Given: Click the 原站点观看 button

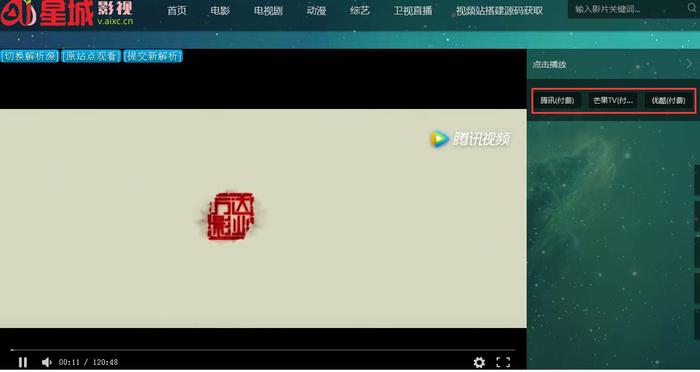Looking at the screenshot, I should click(91, 56).
